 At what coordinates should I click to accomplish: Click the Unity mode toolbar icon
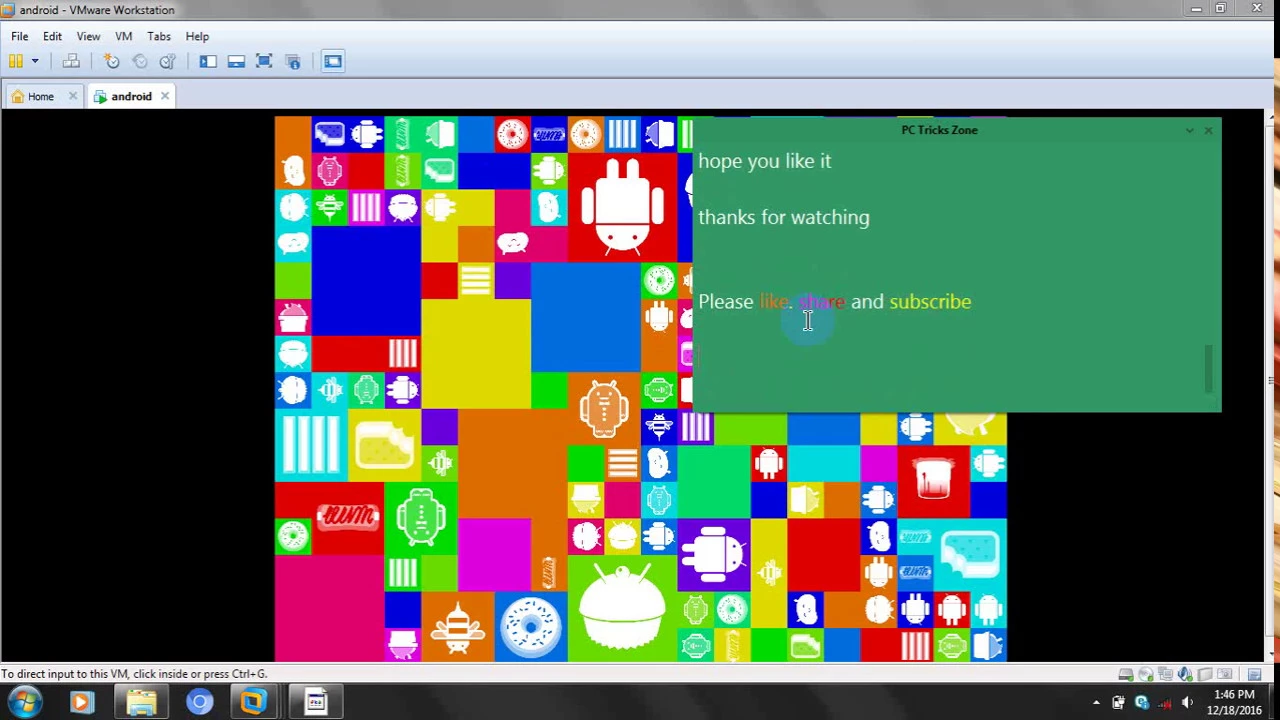pyautogui.click(x=293, y=61)
